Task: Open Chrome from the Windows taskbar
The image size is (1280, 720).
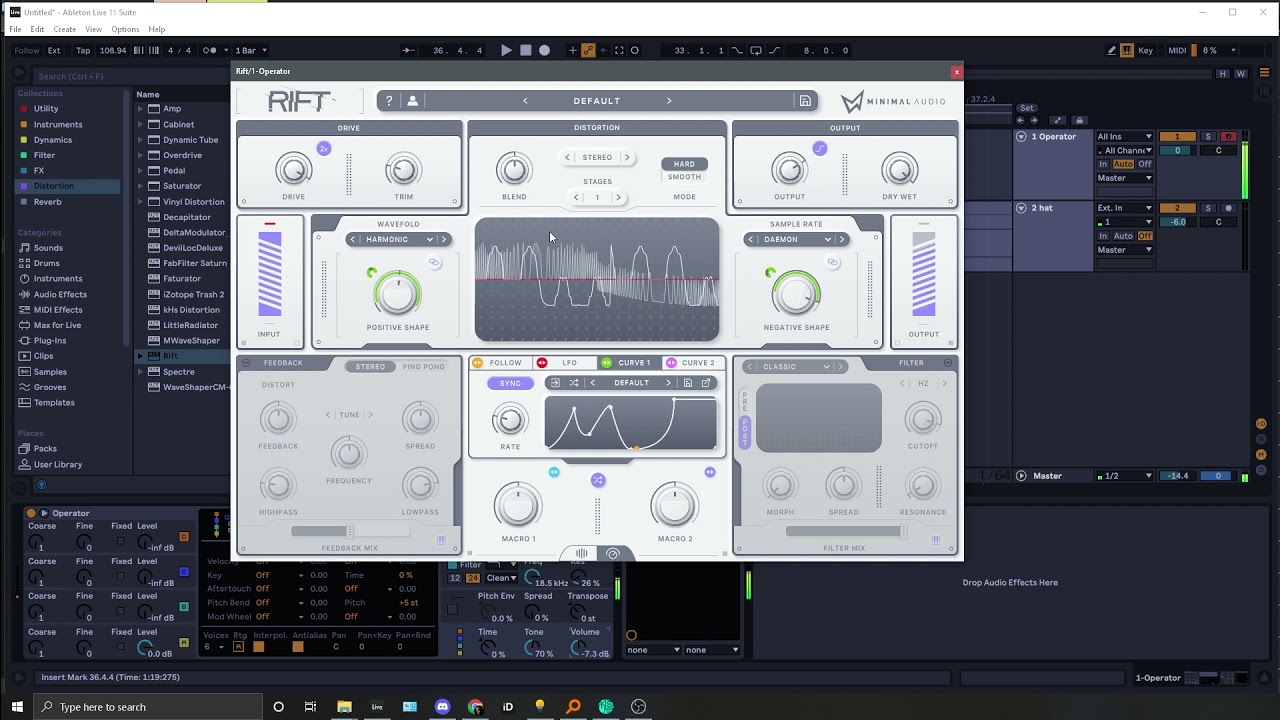Action: point(475,707)
